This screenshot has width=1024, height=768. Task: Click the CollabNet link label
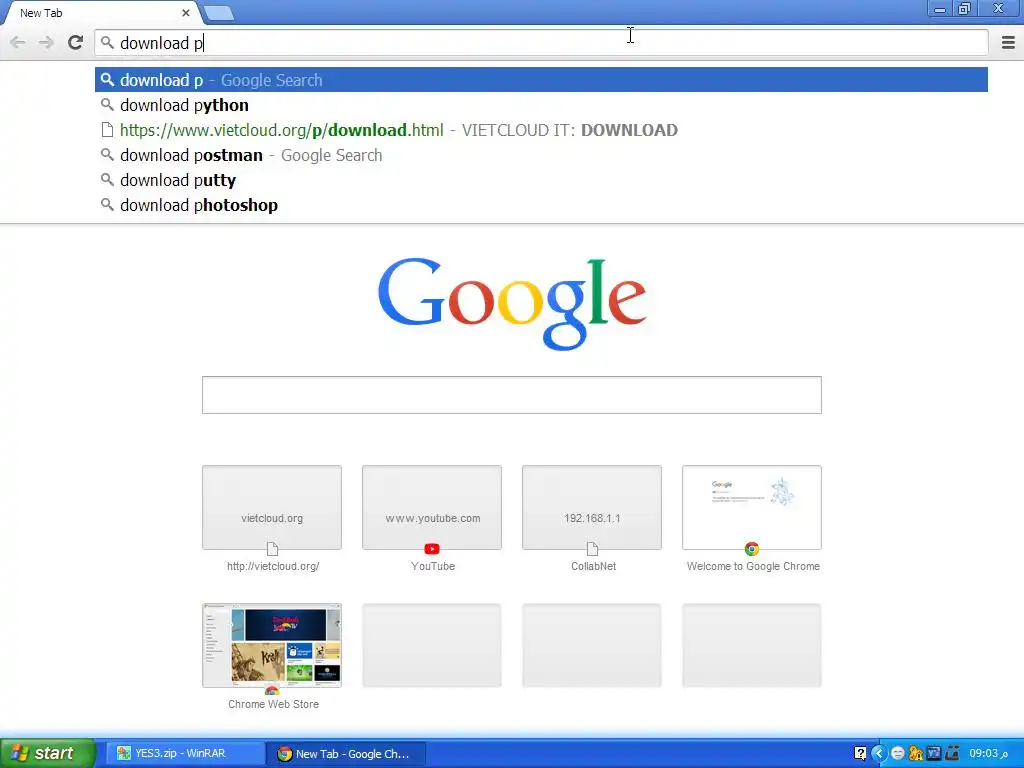pos(593,566)
